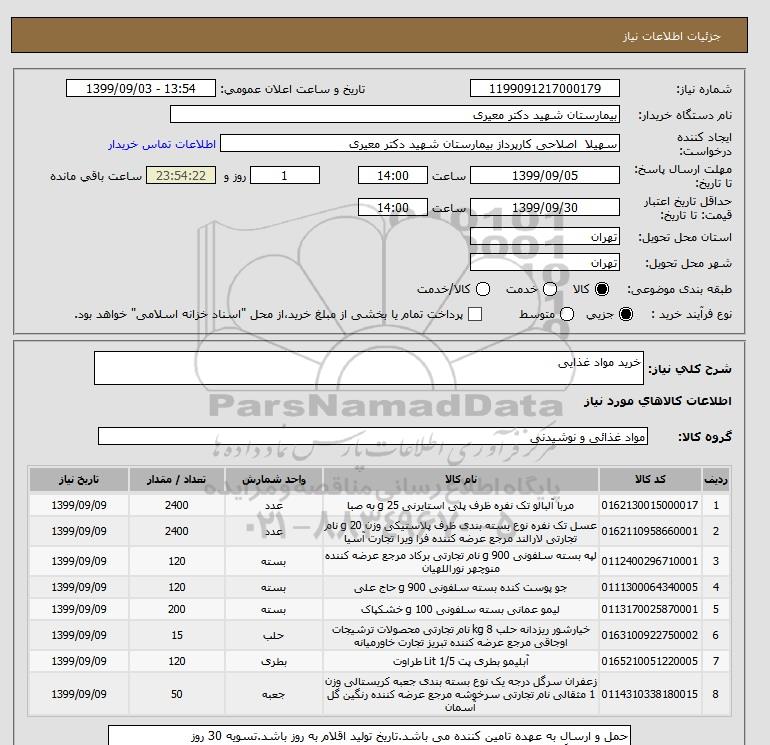The image size is (770, 745).
Task: Click the deadline hour field beside 1399/09/05
Action: 393,175
